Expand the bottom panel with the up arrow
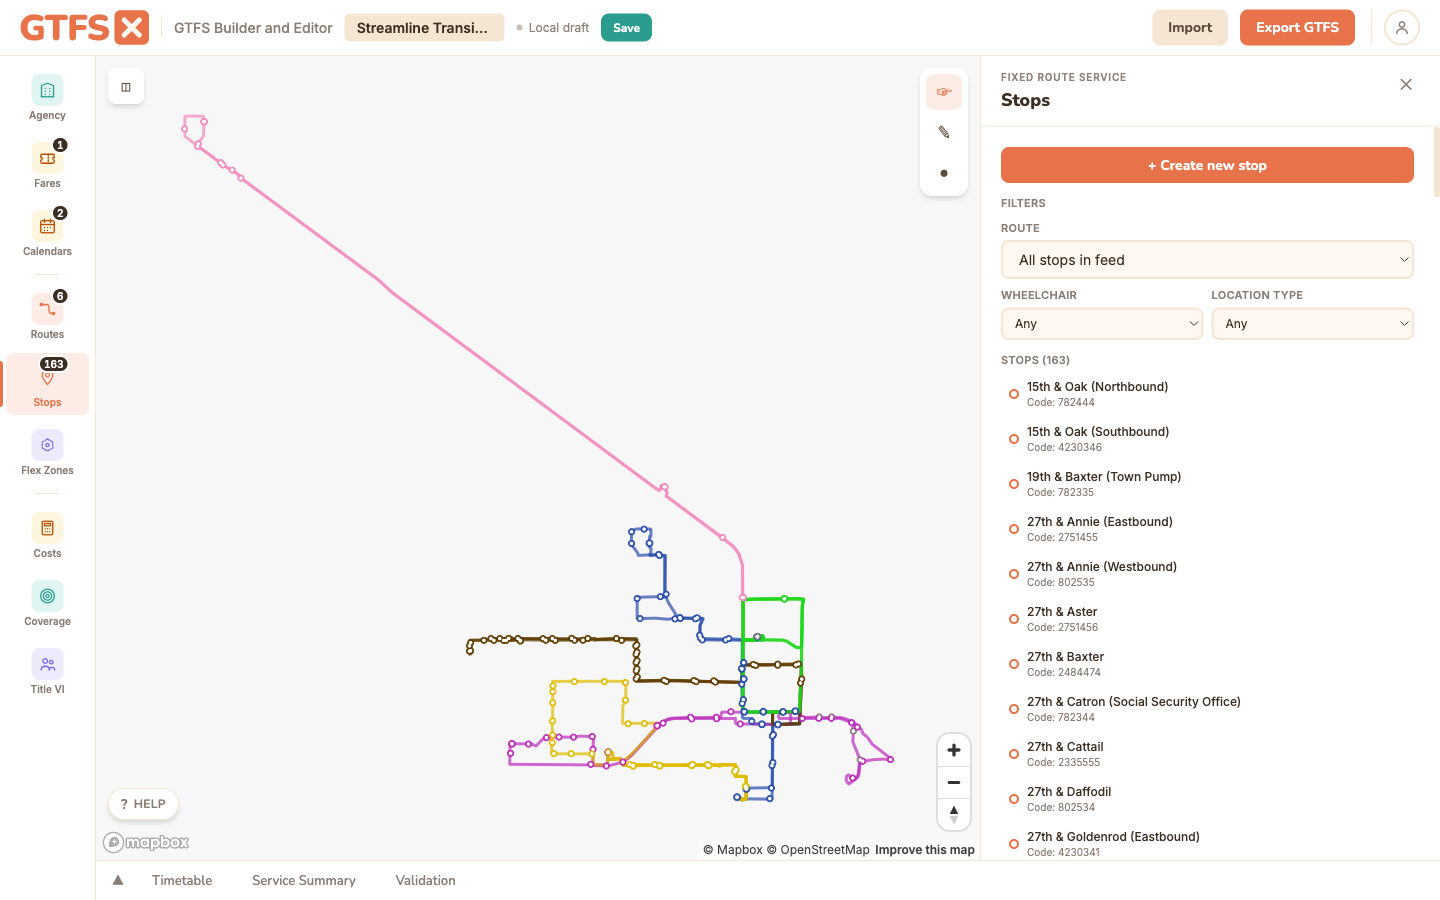 118,880
